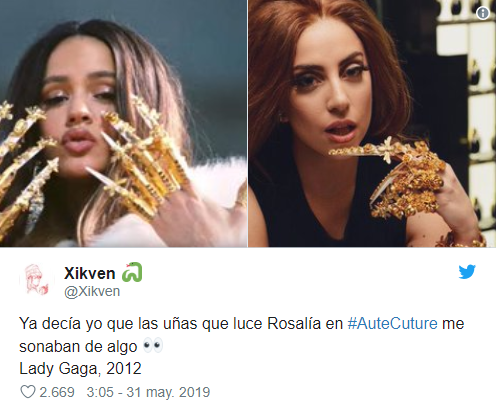Open the Xikven display name link
This screenshot has height=408, width=496.
click(x=90, y=273)
